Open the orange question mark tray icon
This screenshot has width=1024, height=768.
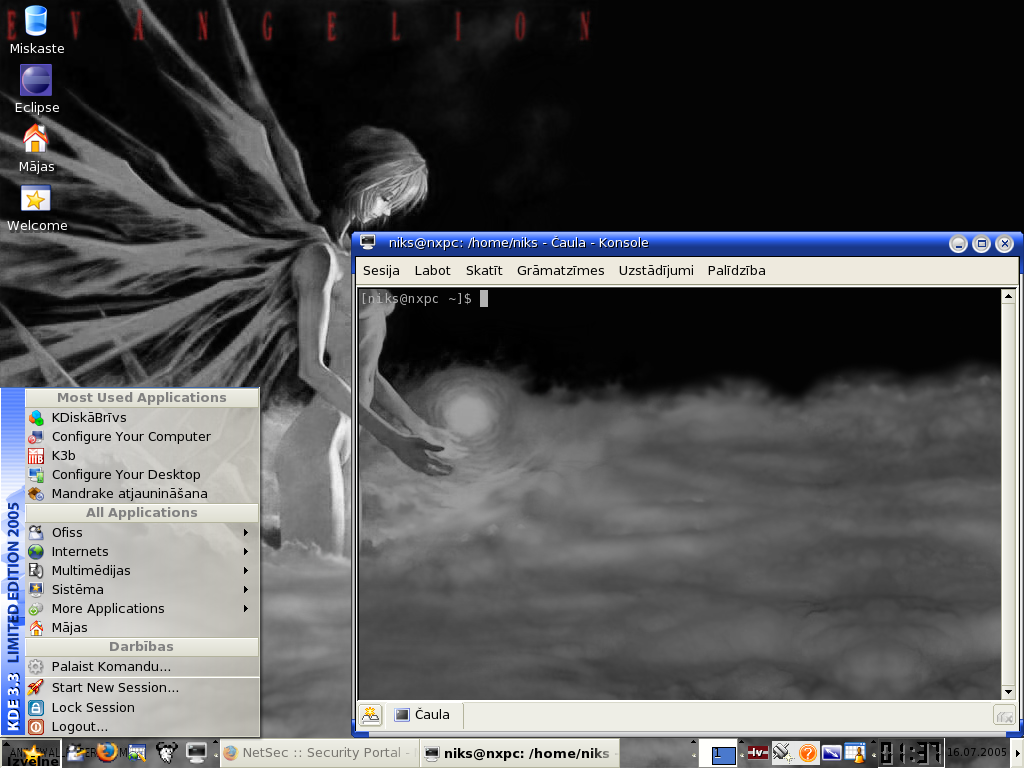pos(807,753)
